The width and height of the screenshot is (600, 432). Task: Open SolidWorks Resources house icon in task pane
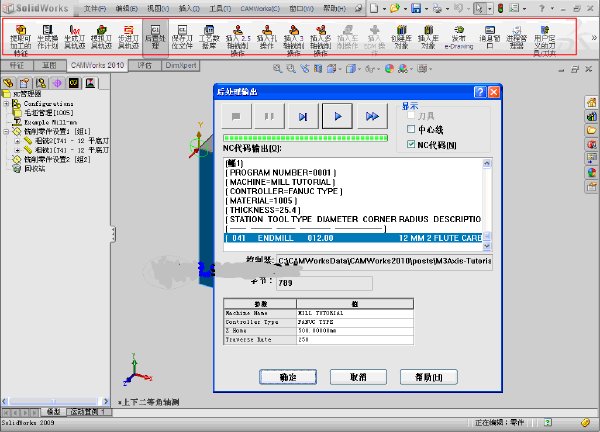coord(592,102)
